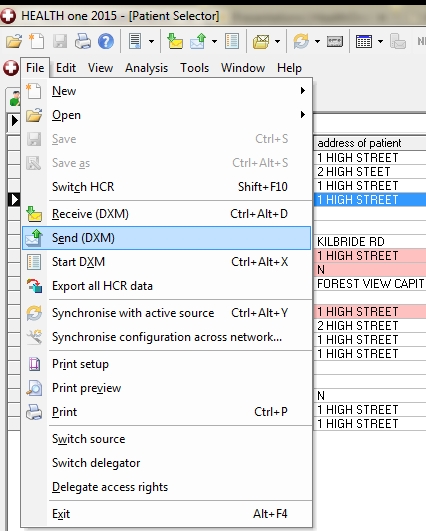
Task: Click the greyed mail-document toolbar icon
Action: point(398,41)
